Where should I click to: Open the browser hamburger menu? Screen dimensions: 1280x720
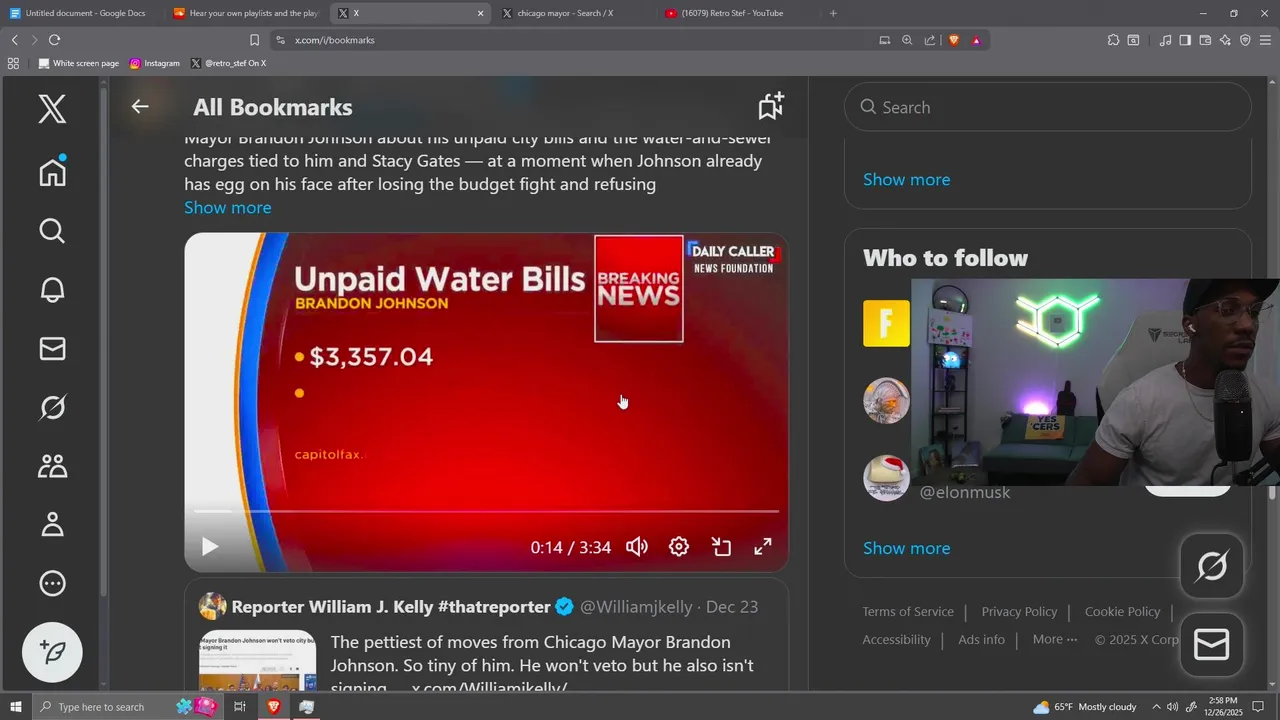1266,40
